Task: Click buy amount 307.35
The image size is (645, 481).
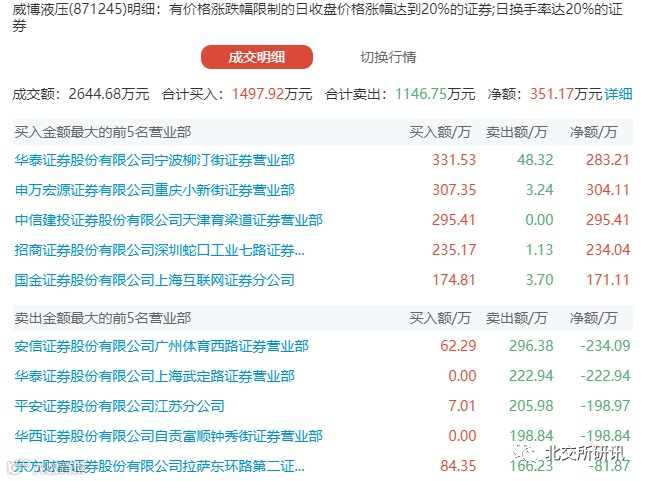Action: click(x=454, y=190)
